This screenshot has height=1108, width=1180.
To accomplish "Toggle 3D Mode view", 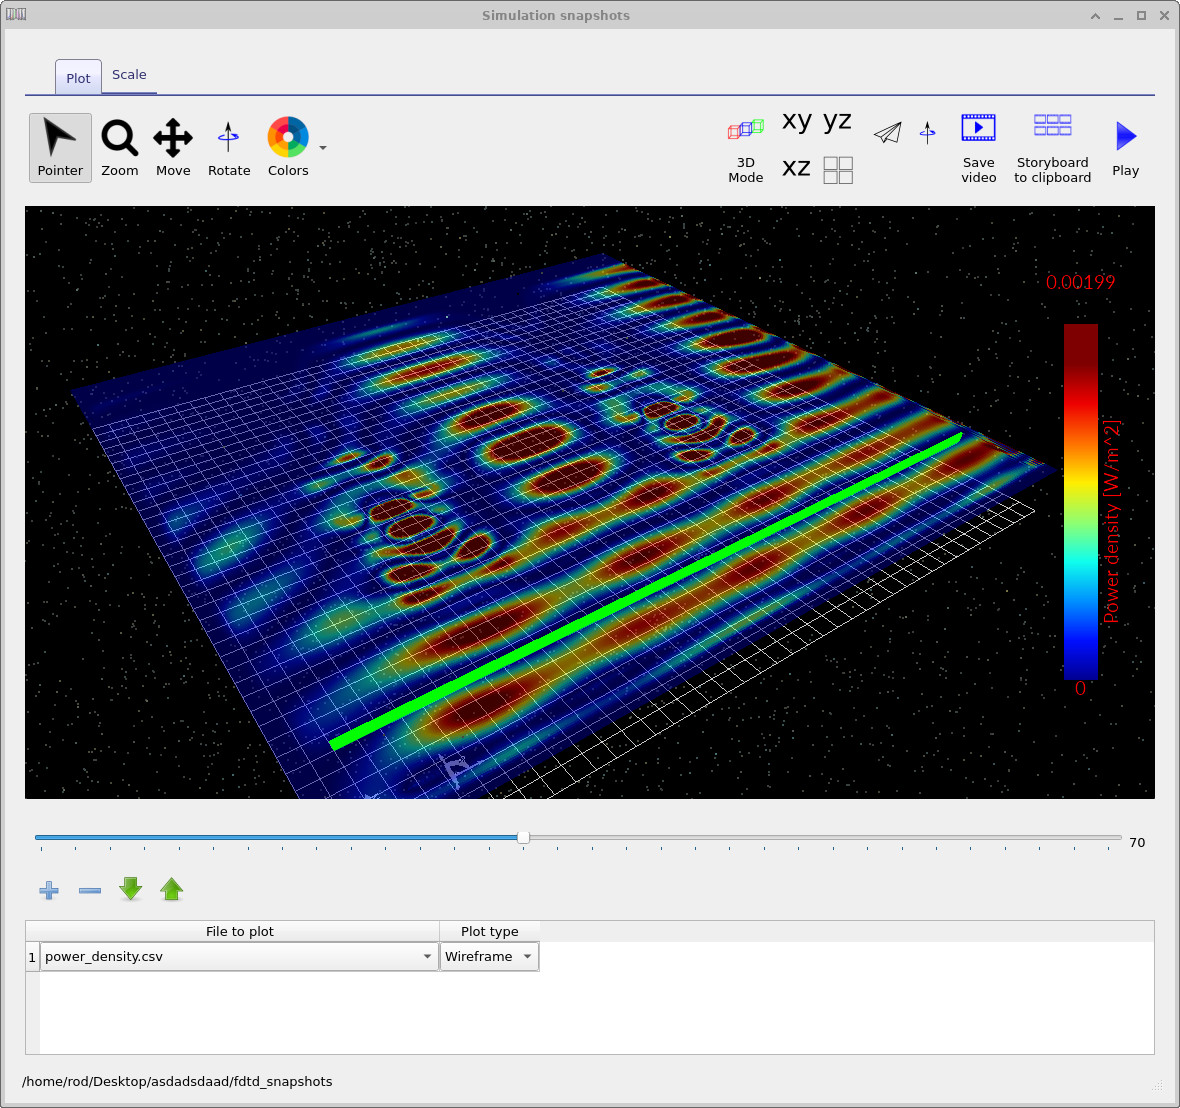I will click(746, 151).
